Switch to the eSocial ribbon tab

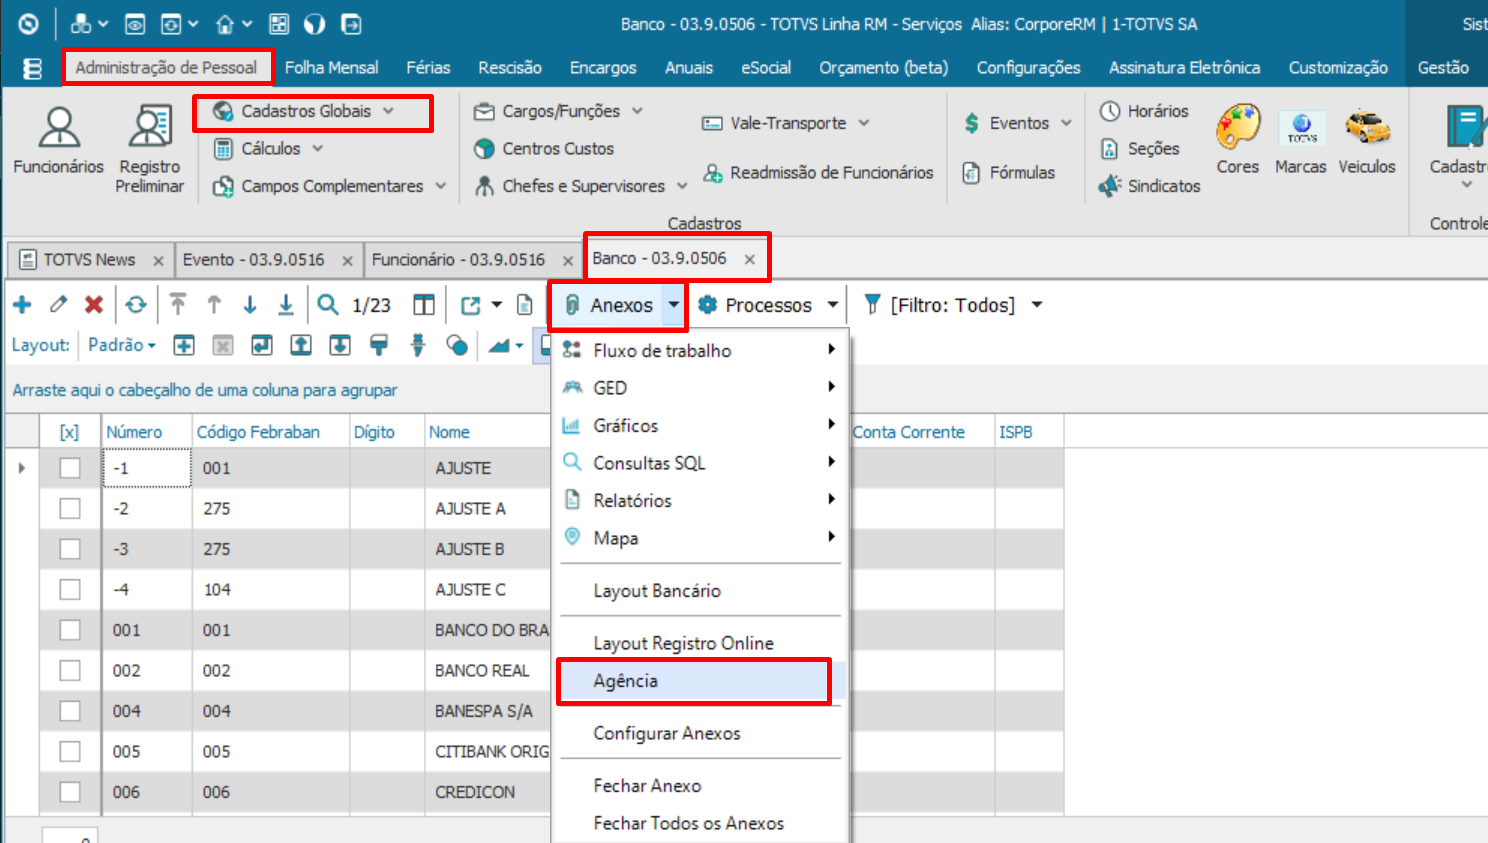point(766,68)
